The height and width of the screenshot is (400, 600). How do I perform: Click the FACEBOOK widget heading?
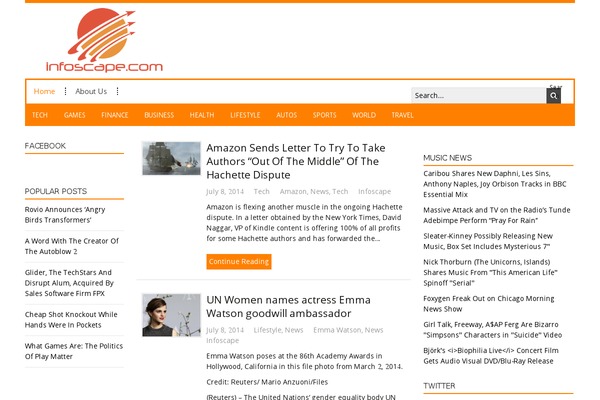point(45,146)
